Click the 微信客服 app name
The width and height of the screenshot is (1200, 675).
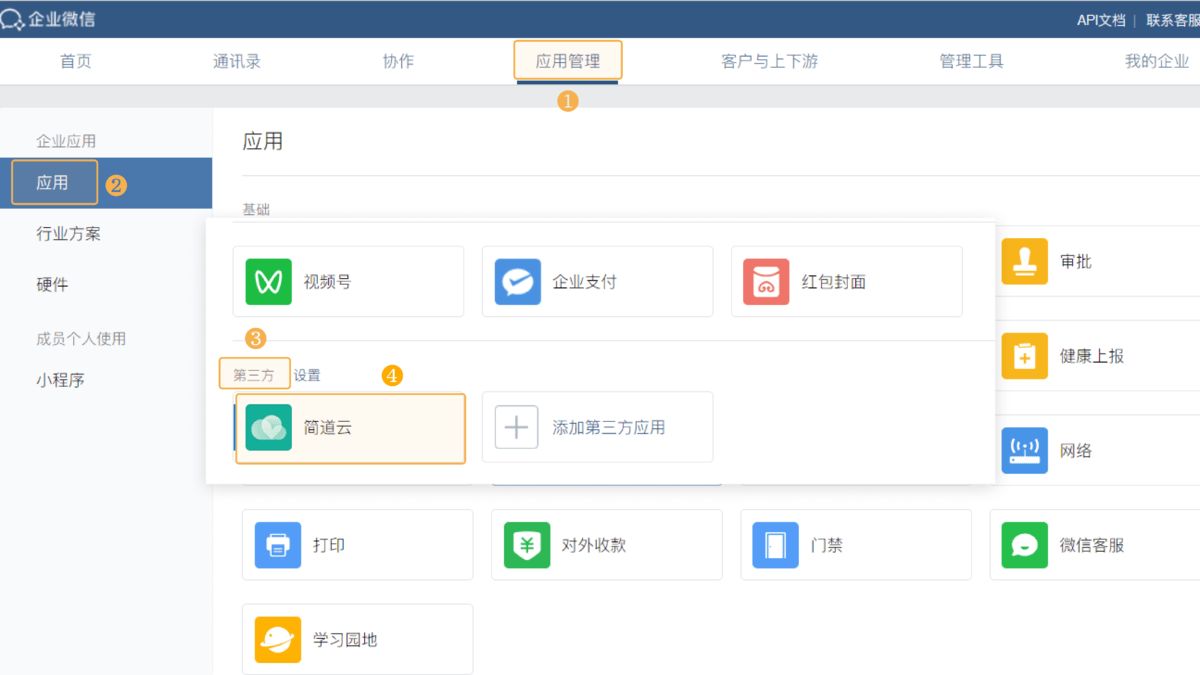coord(1092,545)
